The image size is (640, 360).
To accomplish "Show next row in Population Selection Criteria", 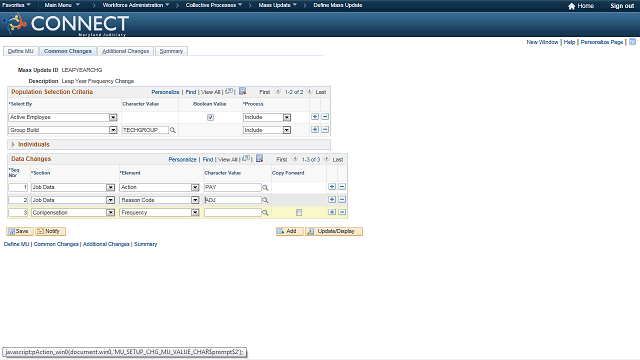I will pyautogui.click(x=309, y=91).
